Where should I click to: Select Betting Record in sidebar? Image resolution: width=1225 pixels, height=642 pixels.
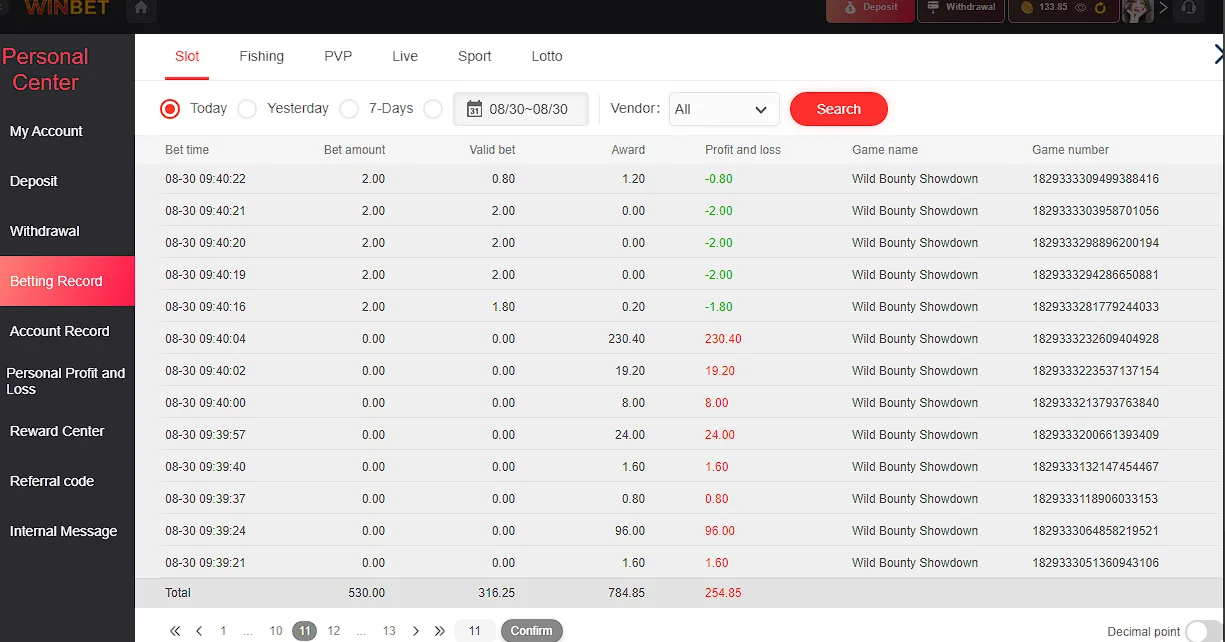pyautogui.click(x=67, y=281)
